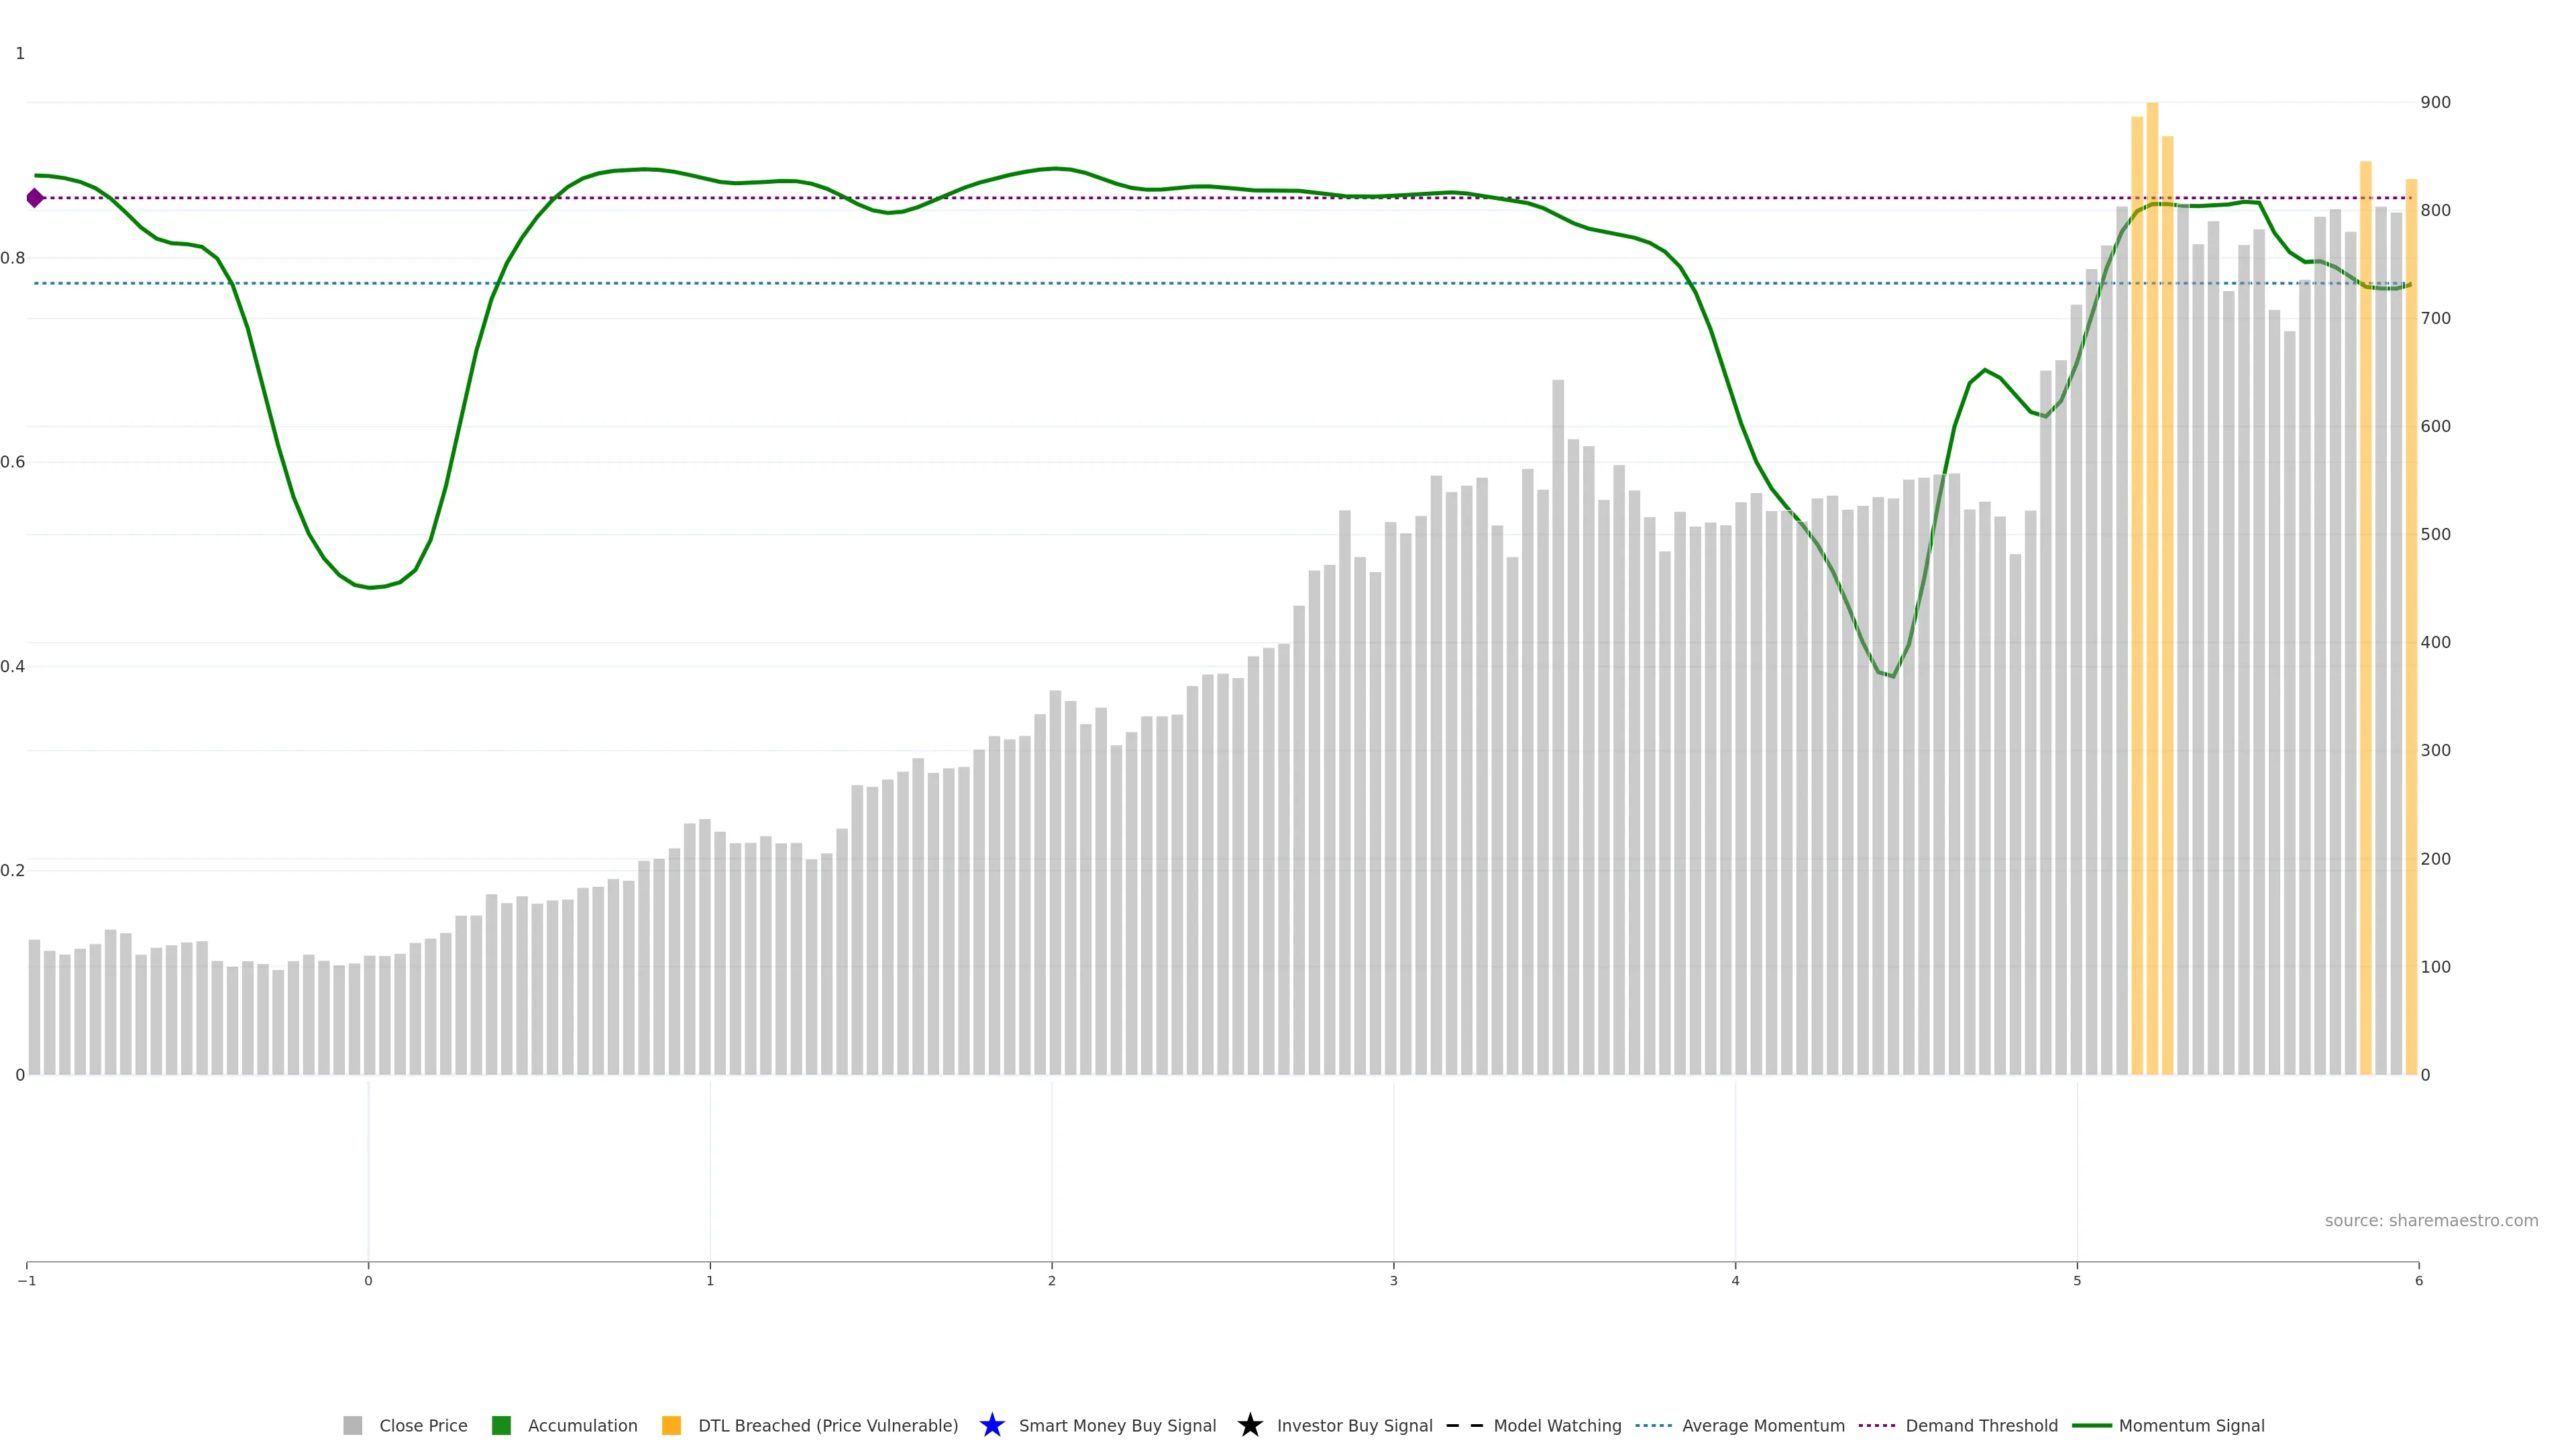The width and height of the screenshot is (2576, 1449).
Task: Click the black Investor Buy star icon
Action: click(1249, 1425)
